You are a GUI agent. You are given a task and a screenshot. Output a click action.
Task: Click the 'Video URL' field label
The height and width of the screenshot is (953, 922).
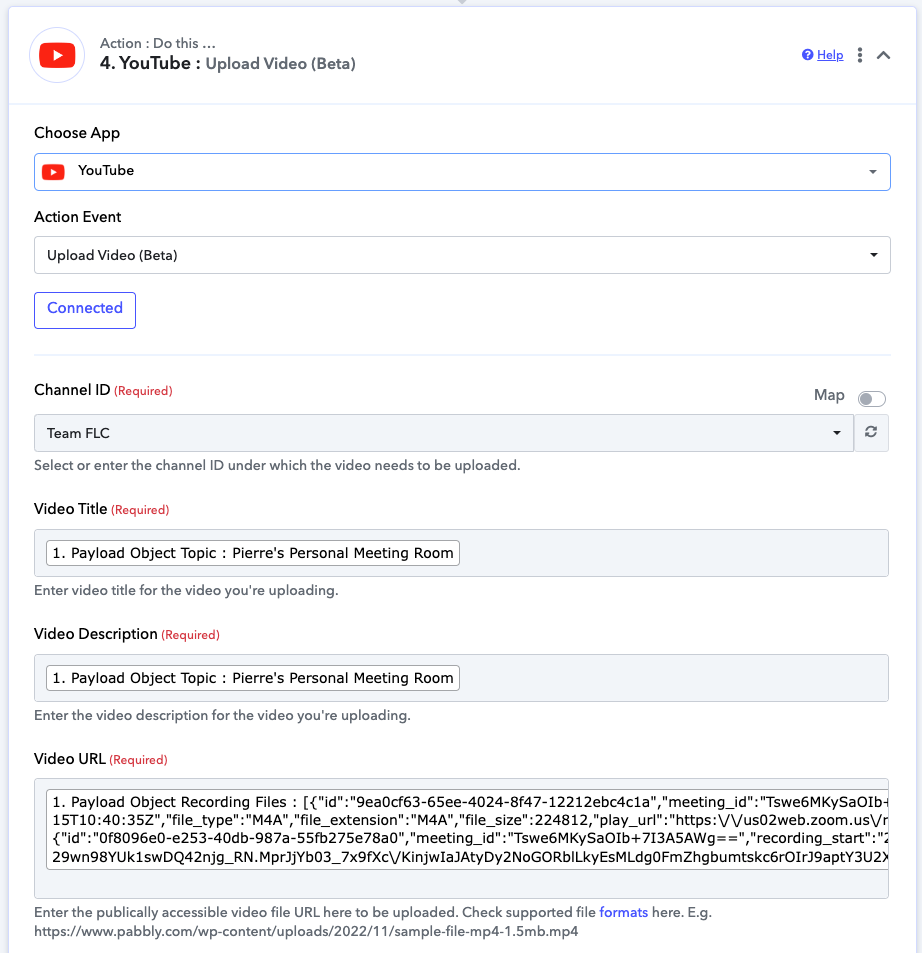[x=70, y=759]
